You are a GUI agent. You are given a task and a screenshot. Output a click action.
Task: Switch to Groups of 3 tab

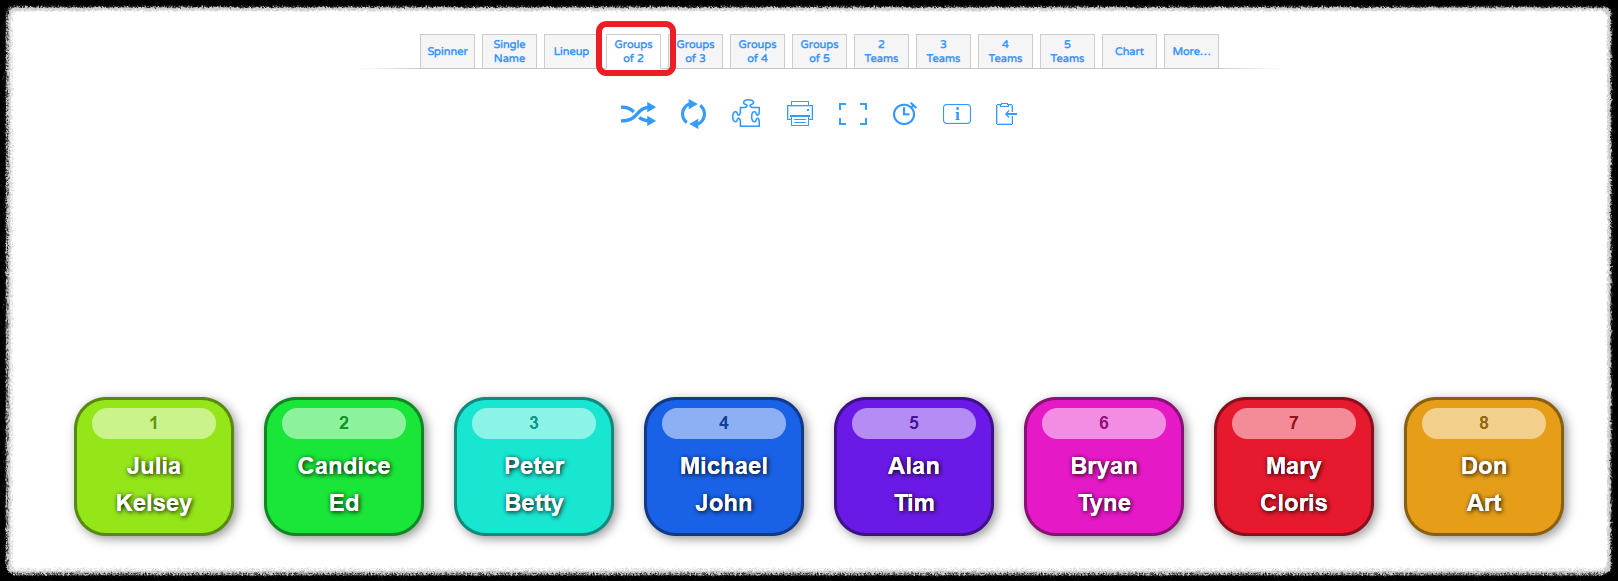pos(695,51)
